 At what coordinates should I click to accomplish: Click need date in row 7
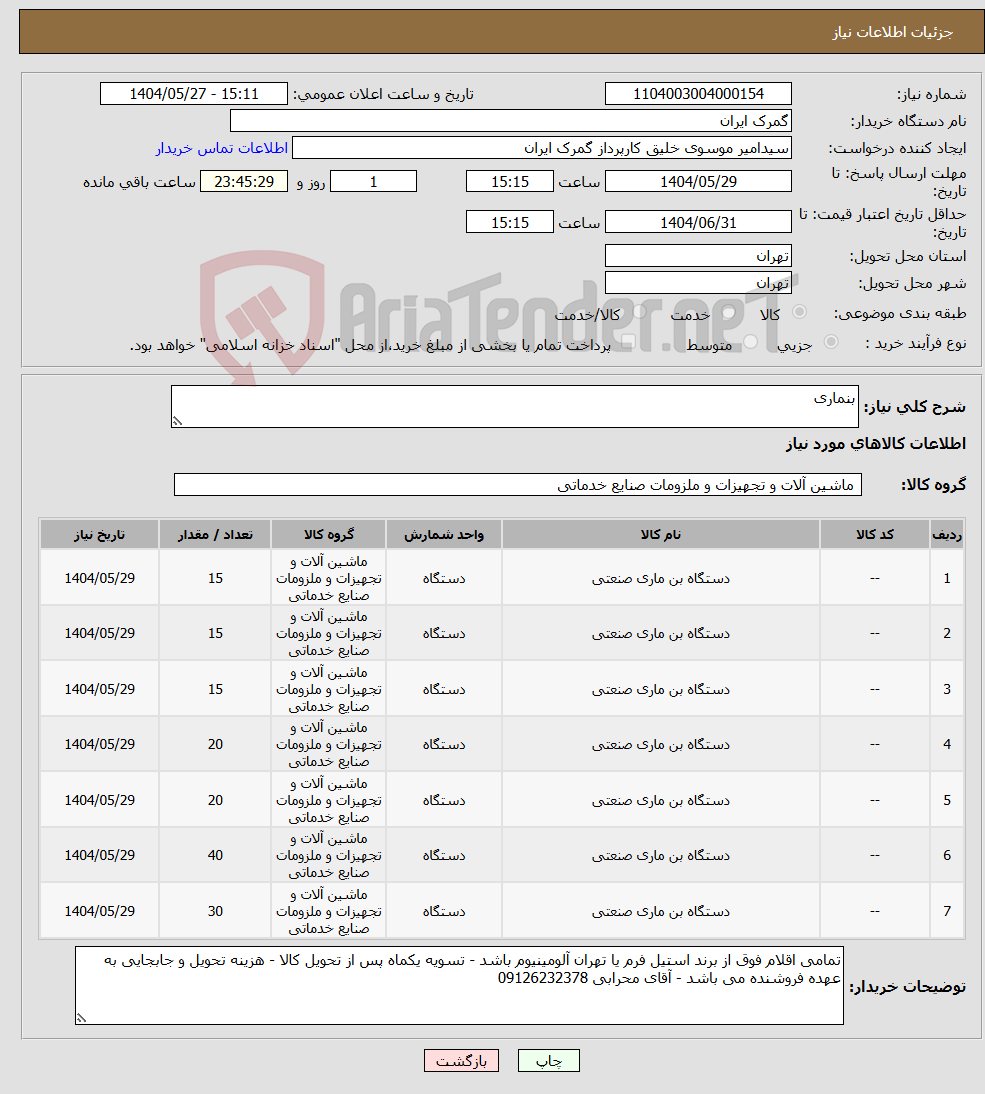[100, 911]
